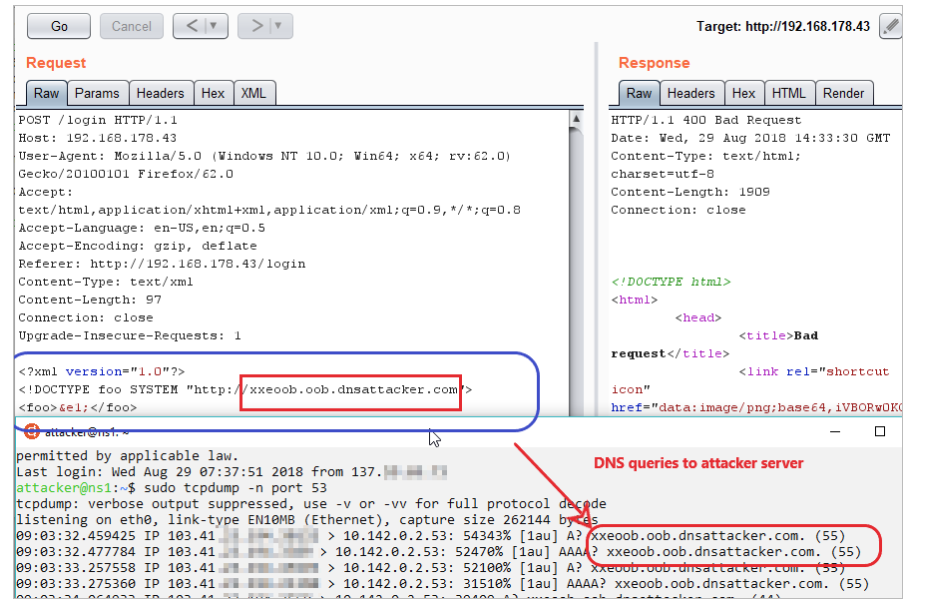Click the Ubuntu icon in the terminal title bar
926x604 pixels.
[x=31, y=432]
